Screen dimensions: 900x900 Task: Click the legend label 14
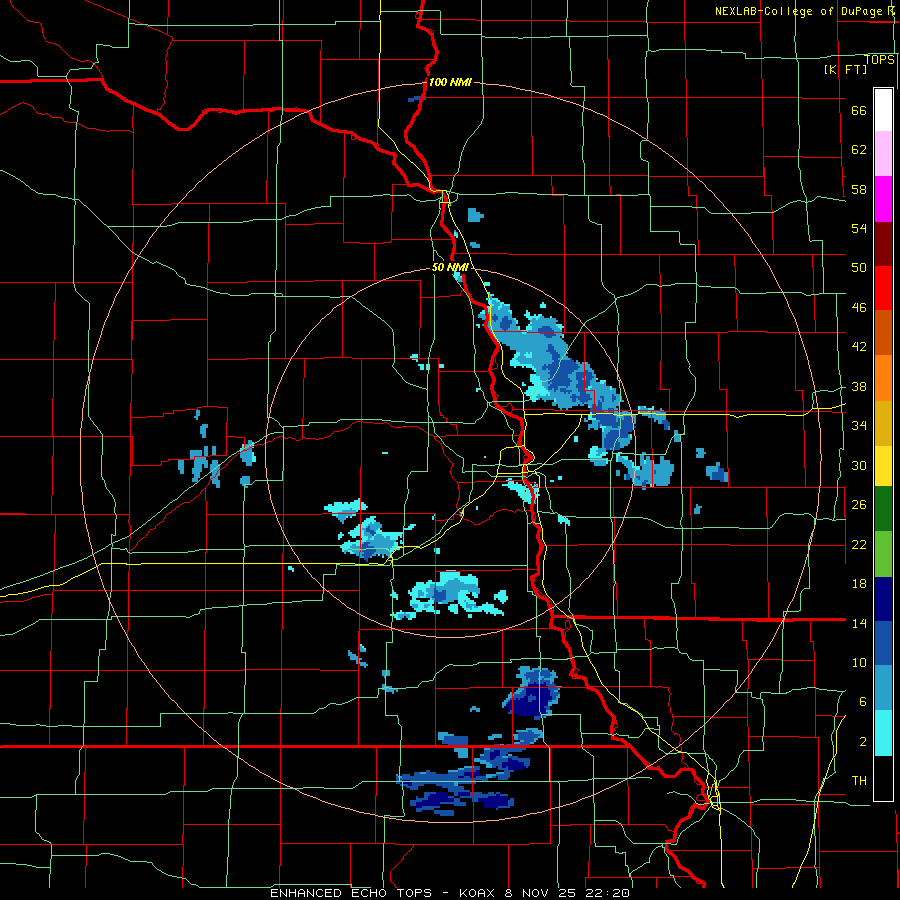tap(859, 623)
